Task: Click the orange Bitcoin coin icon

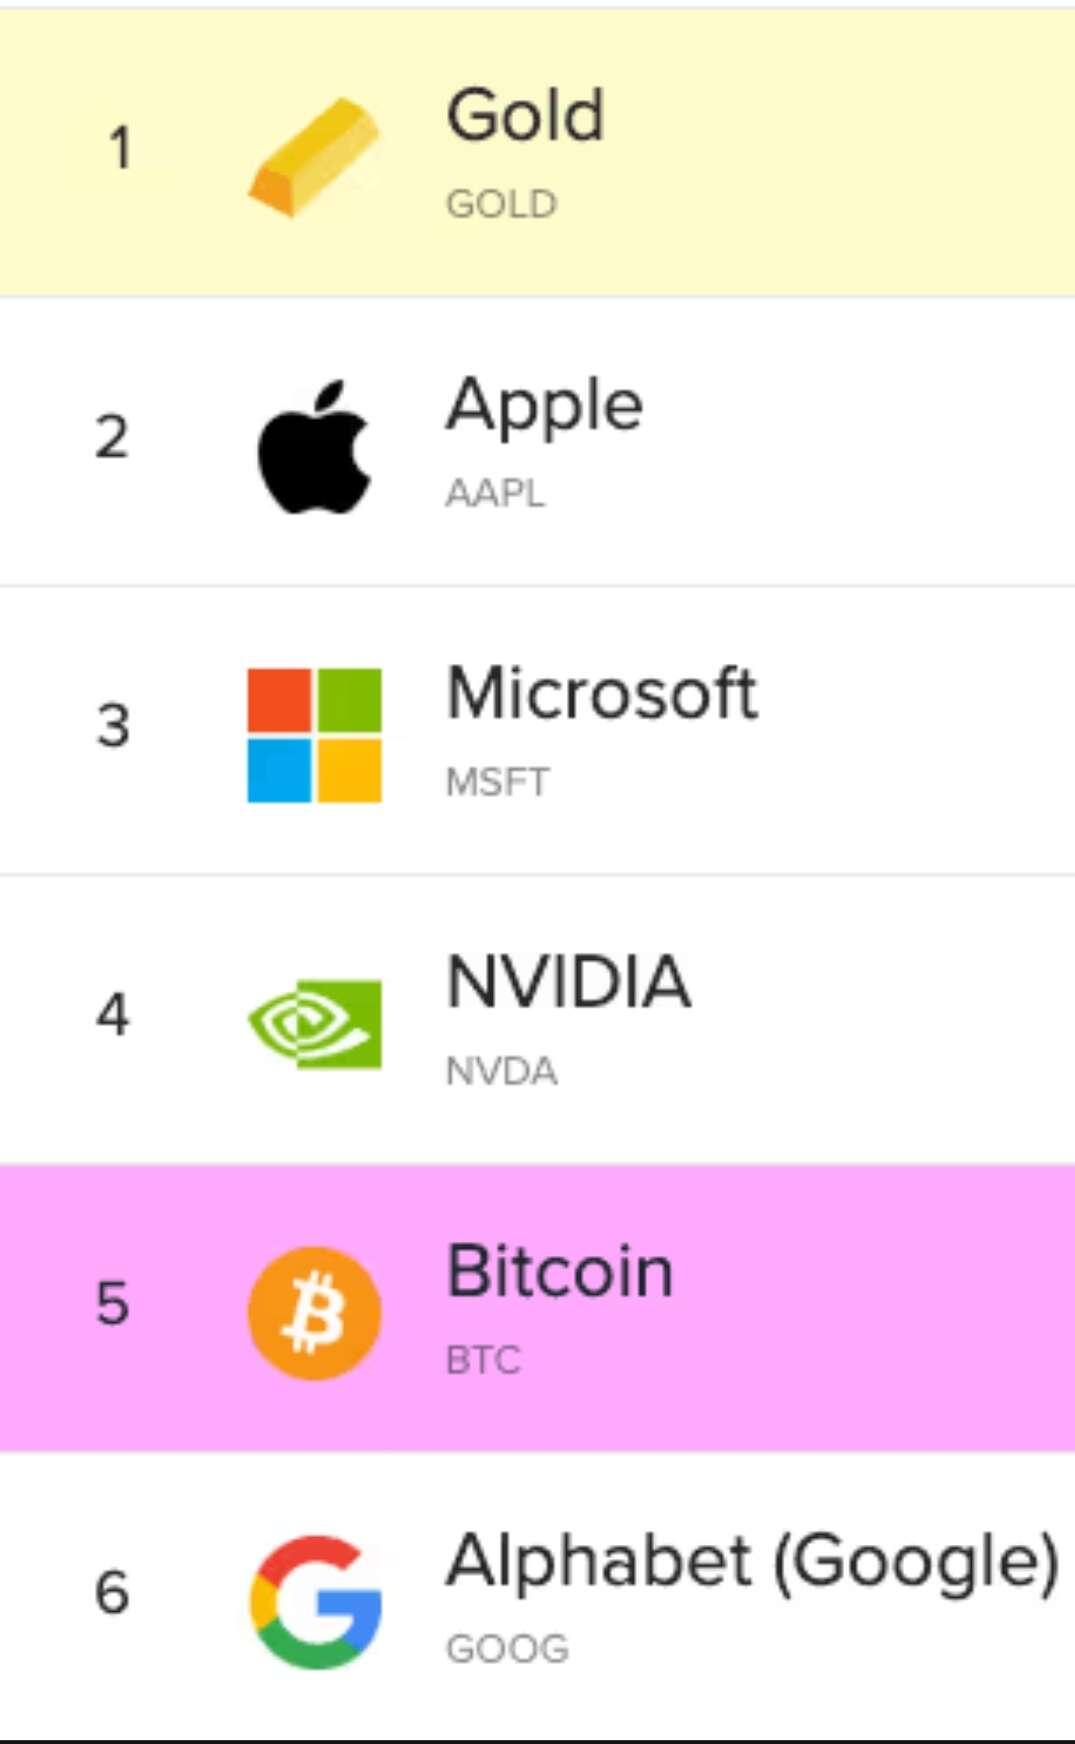Action: point(314,1313)
